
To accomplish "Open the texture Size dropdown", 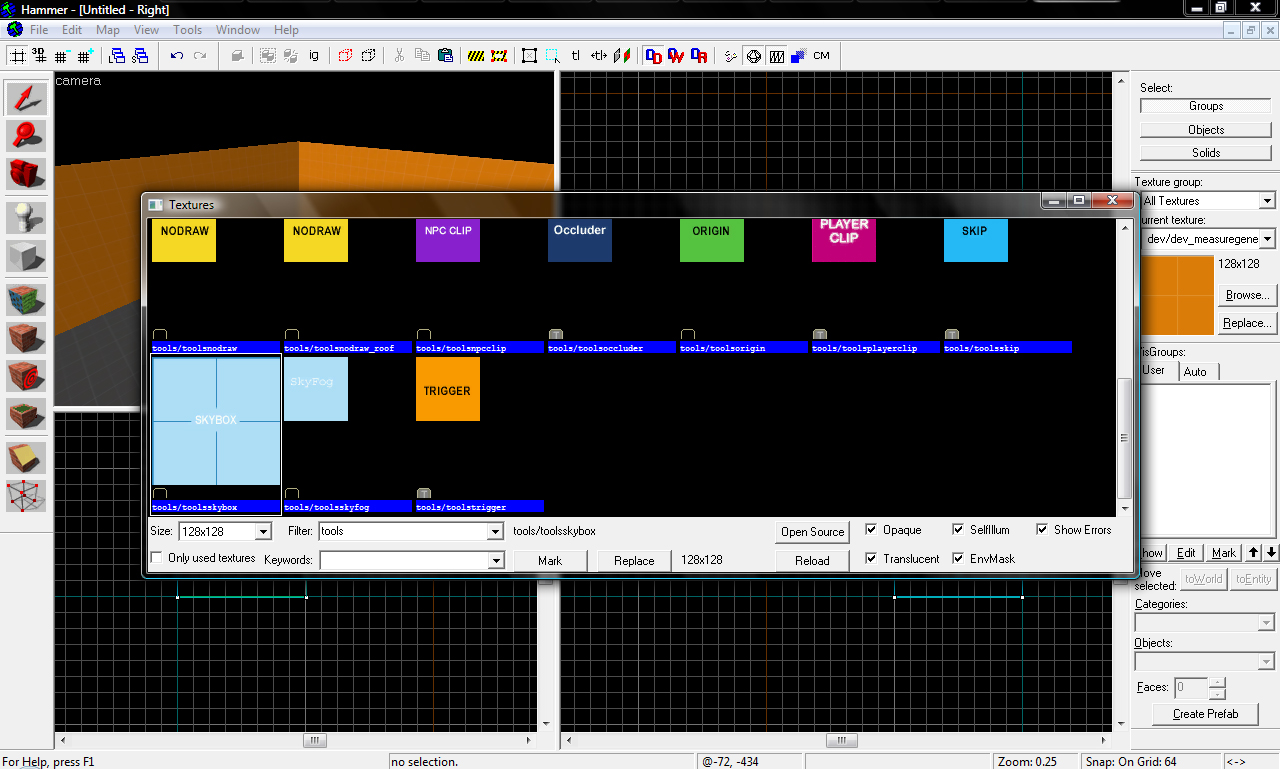I will point(263,532).
